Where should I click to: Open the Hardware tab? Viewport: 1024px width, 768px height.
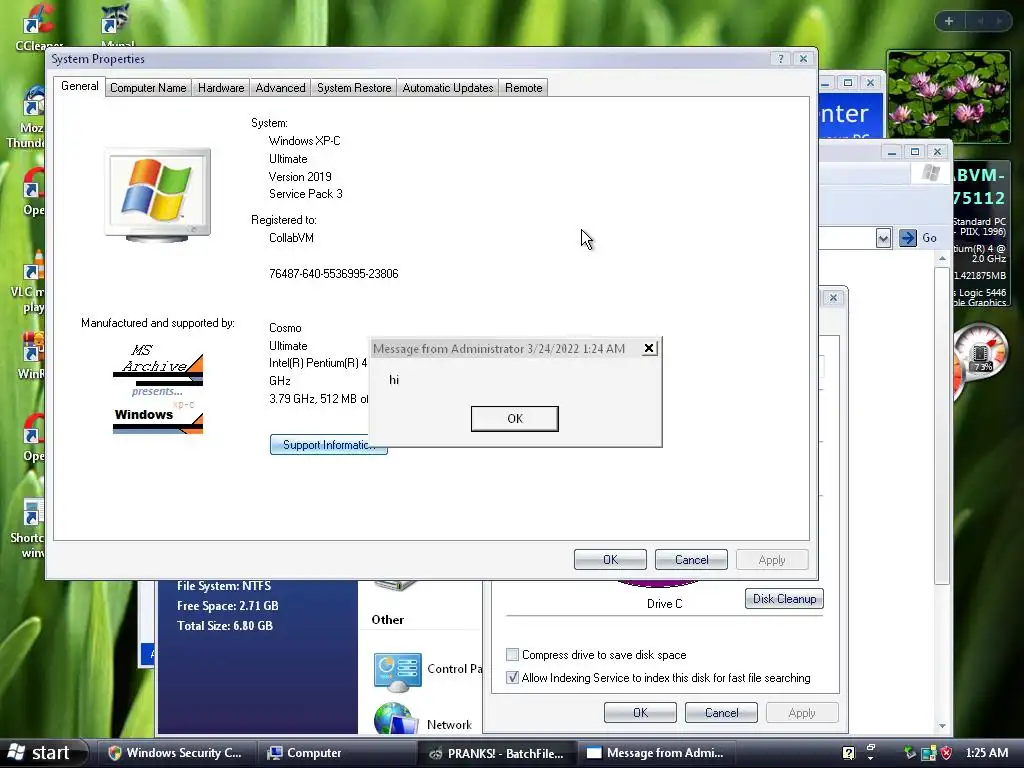(221, 88)
